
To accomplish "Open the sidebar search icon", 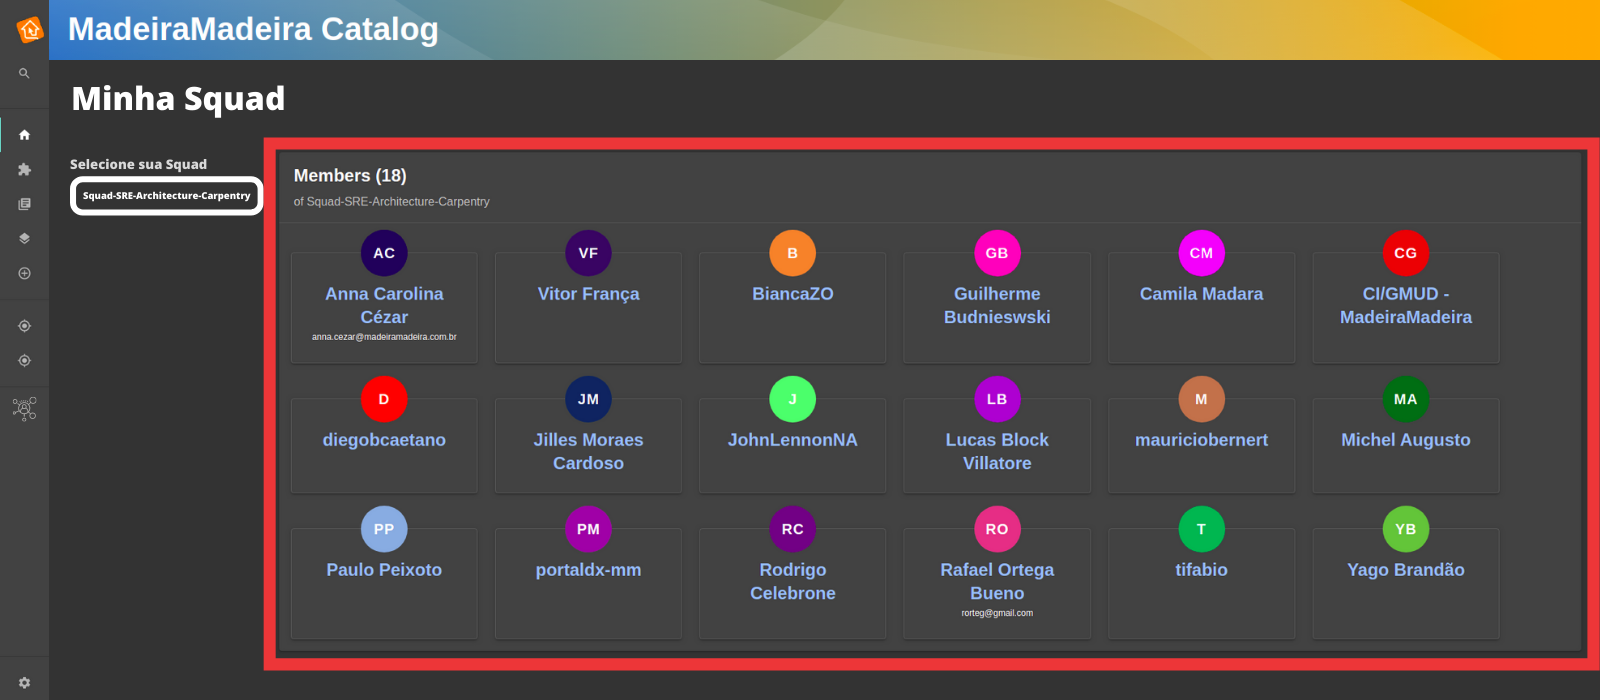I will point(24,73).
